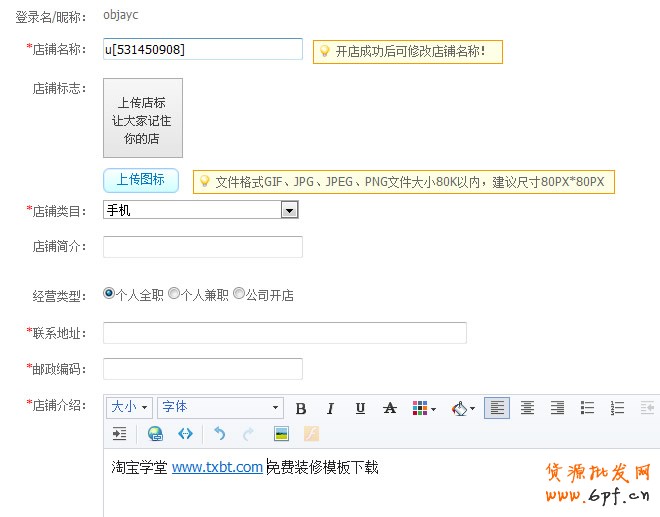660x517 pixels.
Task: Click the insert hyperlink globe icon
Action: [x=155, y=434]
